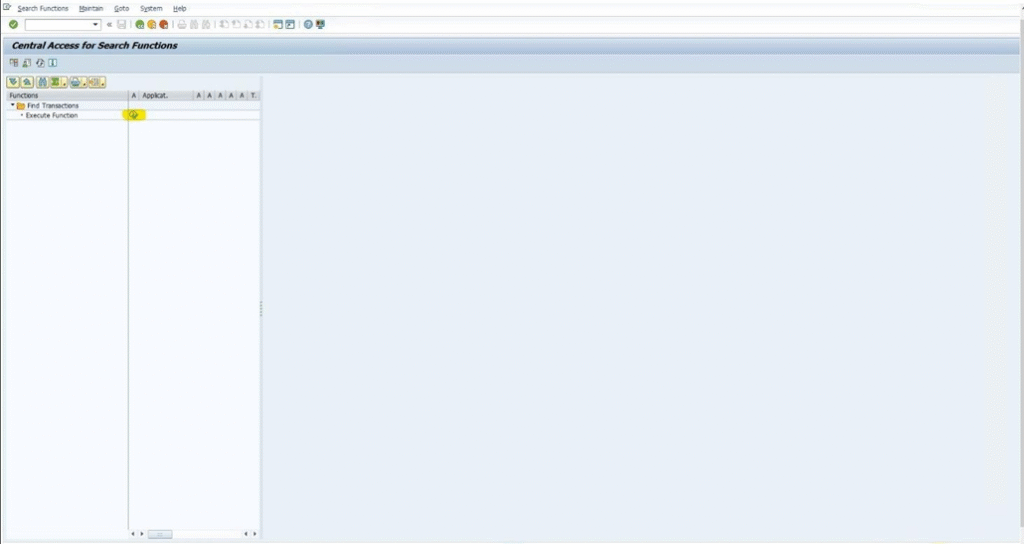The width and height of the screenshot is (1024, 544).
Task: Click the red Cancel icon in toolbar
Action: point(163,24)
